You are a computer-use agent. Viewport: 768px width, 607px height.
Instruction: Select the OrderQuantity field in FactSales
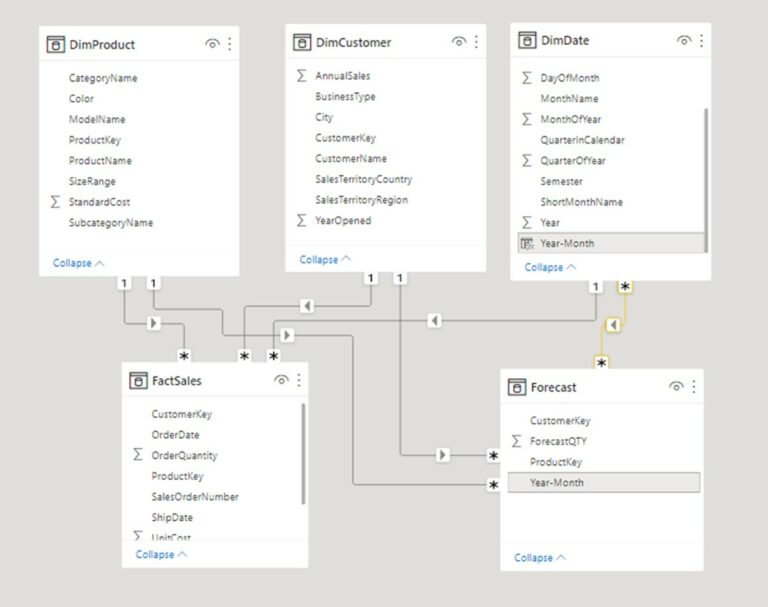184,455
